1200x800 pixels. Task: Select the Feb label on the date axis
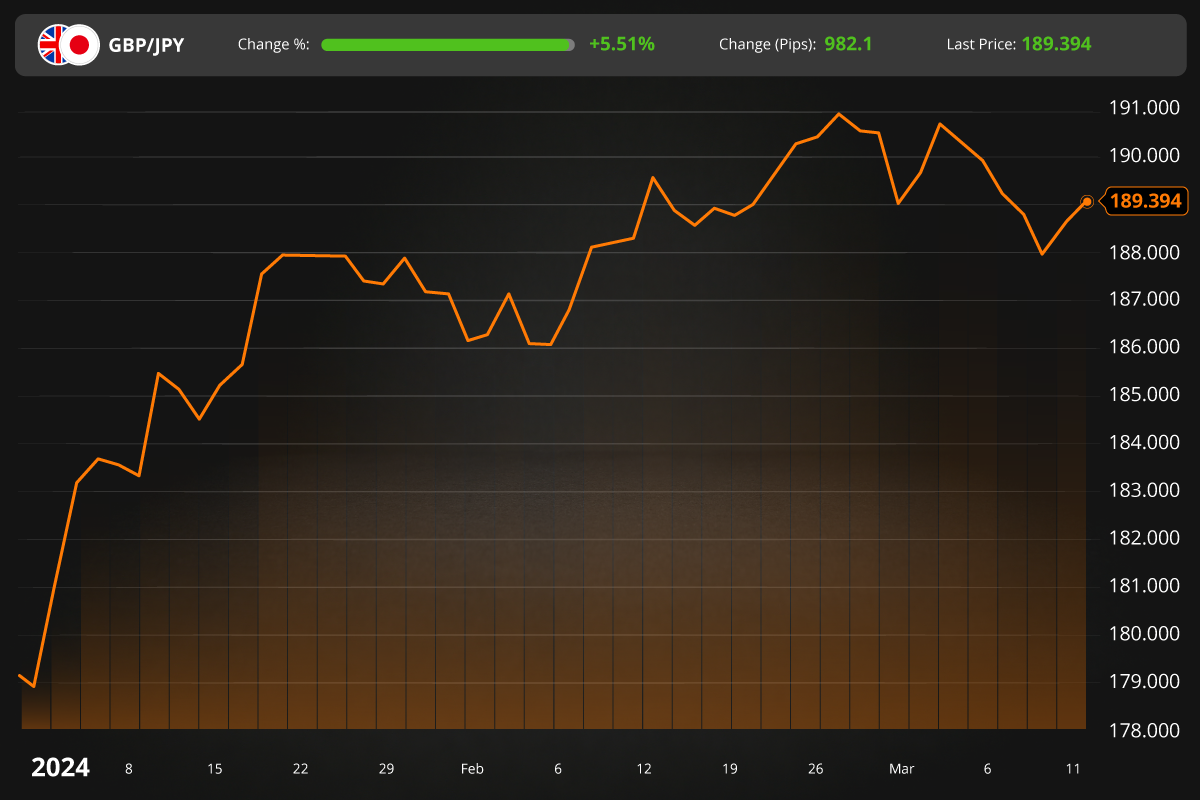point(472,769)
